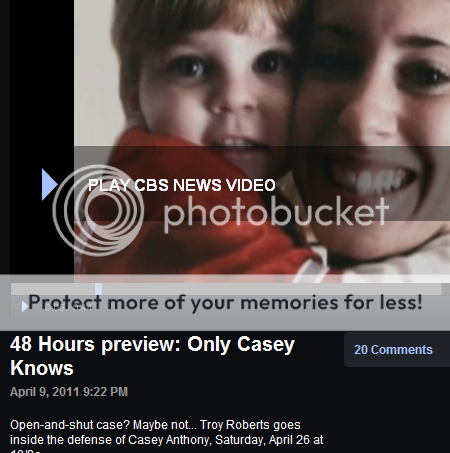Click the gray translucent overlay strip on video
Viewport: 450px width, 453px height.
click(x=262, y=183)
